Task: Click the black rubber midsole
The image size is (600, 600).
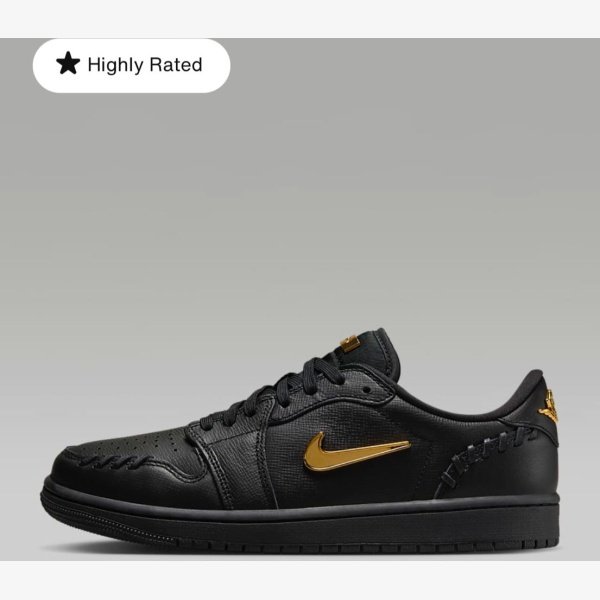Action: [x=300, y=517]
